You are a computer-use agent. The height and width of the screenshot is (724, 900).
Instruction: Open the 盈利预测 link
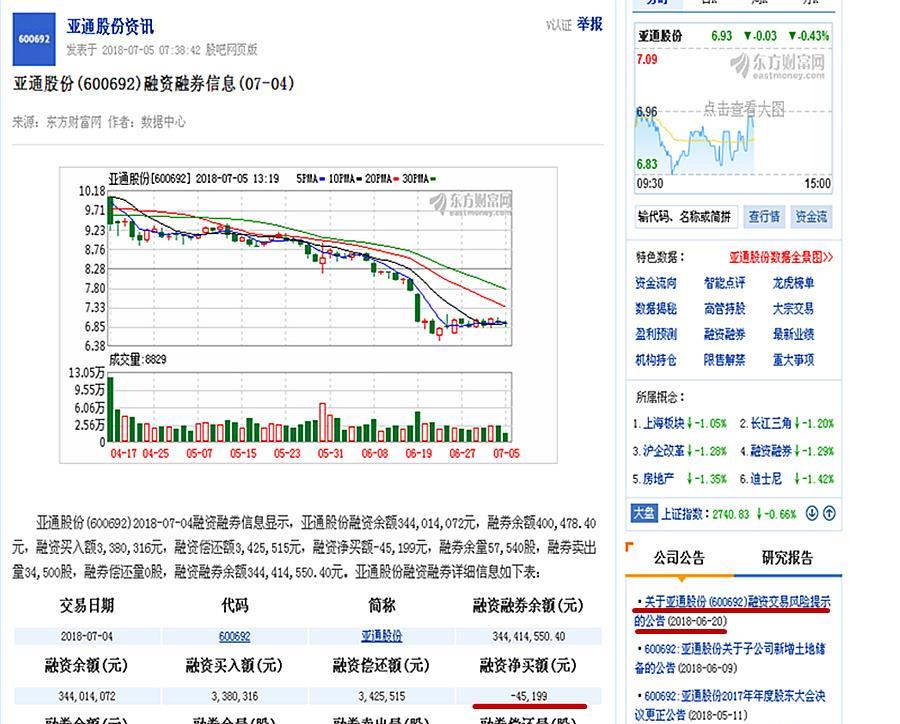(x=655, y=334)
